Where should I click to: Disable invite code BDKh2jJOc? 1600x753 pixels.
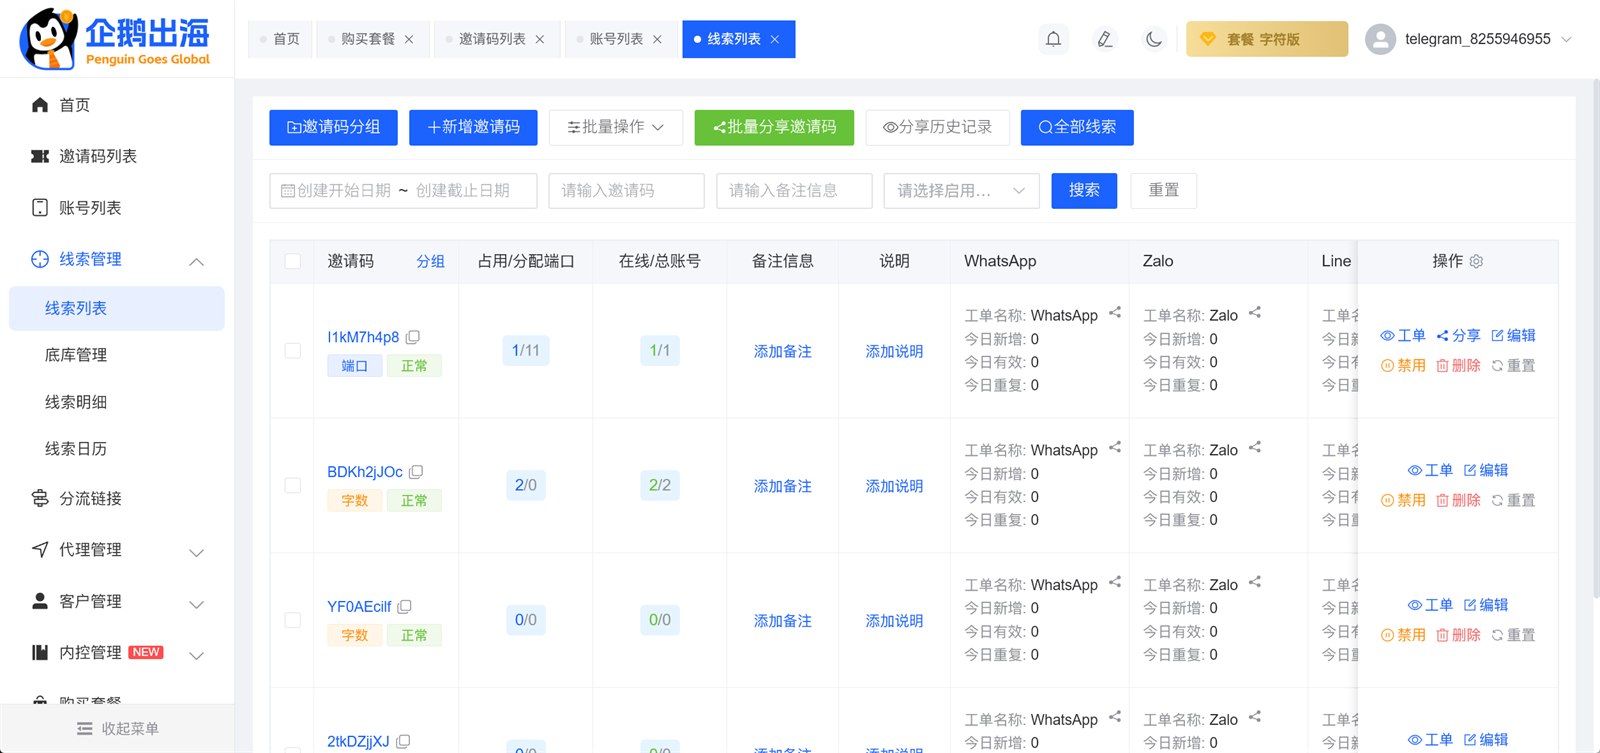(x=1403, y=500)
